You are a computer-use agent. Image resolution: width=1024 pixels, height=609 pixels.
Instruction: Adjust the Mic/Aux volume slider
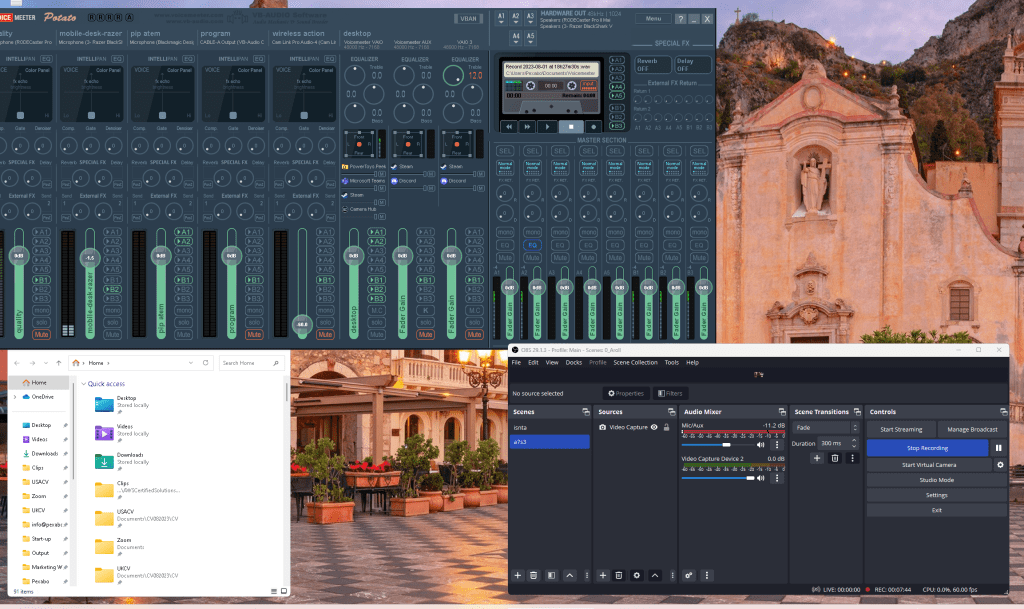pyautogui.click(x=718, y=445)
